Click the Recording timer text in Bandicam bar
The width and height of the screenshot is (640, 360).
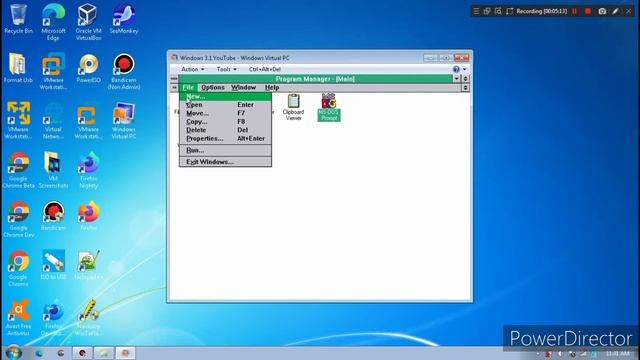point(542,11)
